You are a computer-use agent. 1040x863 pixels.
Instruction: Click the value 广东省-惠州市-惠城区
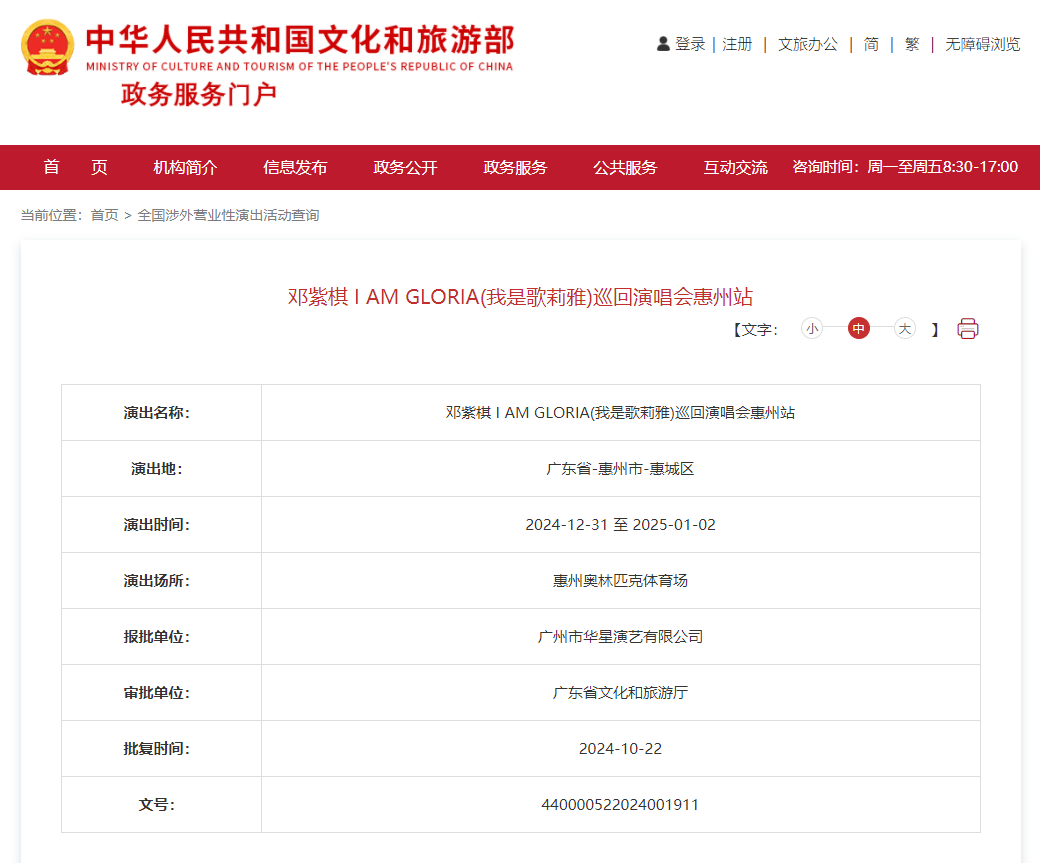click(x=620, y=469)
